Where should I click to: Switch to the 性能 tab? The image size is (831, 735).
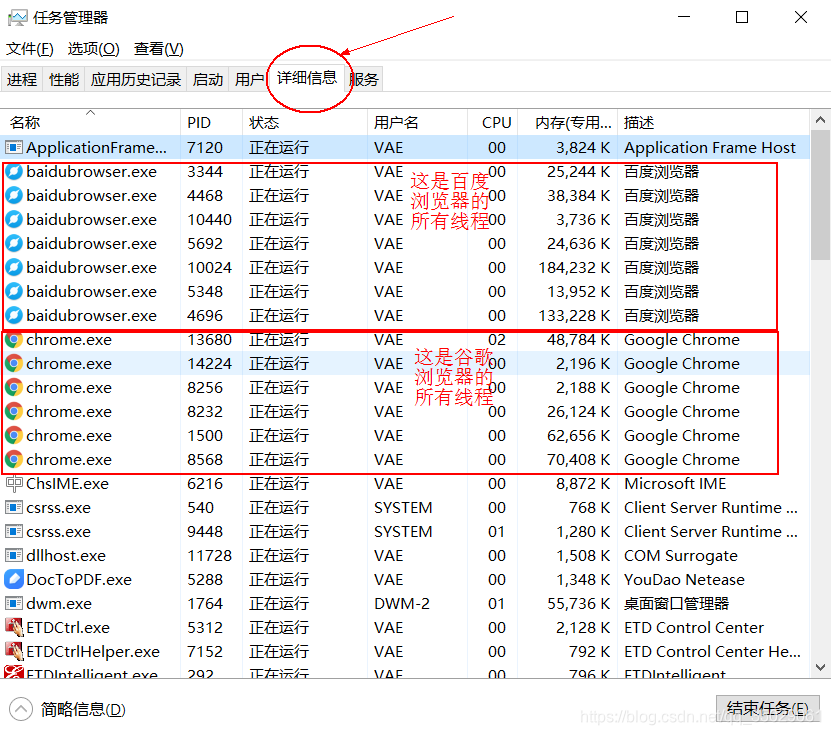pyautogui.click(x=64, y=79)
